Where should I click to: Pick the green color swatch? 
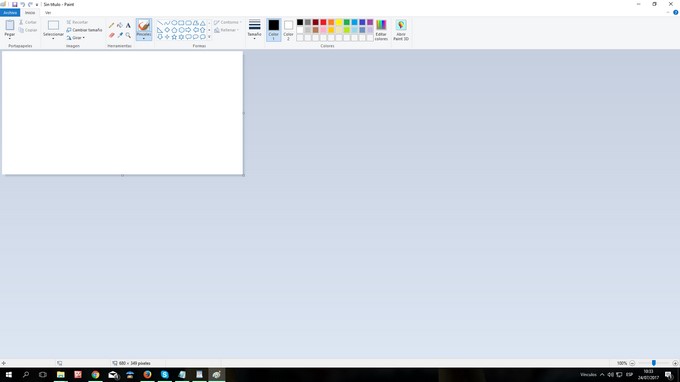pyautogui.click(x=347, y=23)
